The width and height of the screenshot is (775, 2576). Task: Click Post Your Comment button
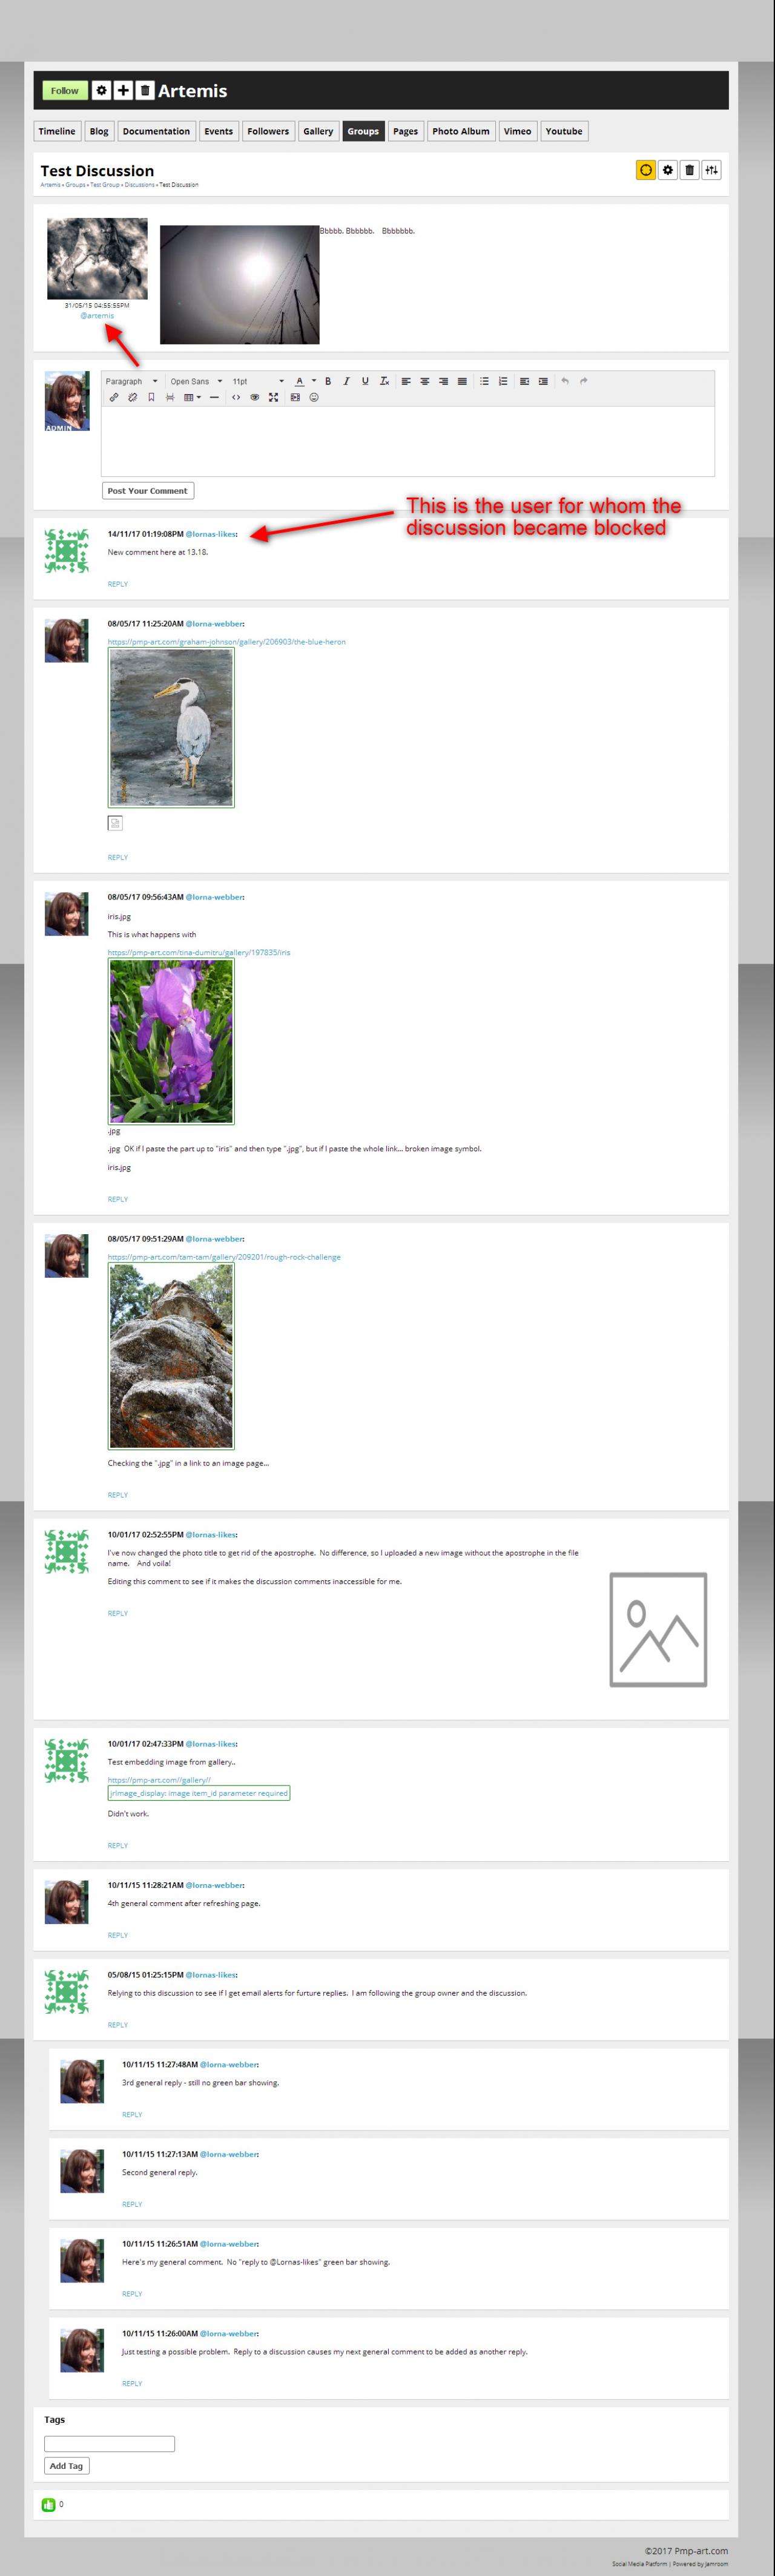(148, 491)
